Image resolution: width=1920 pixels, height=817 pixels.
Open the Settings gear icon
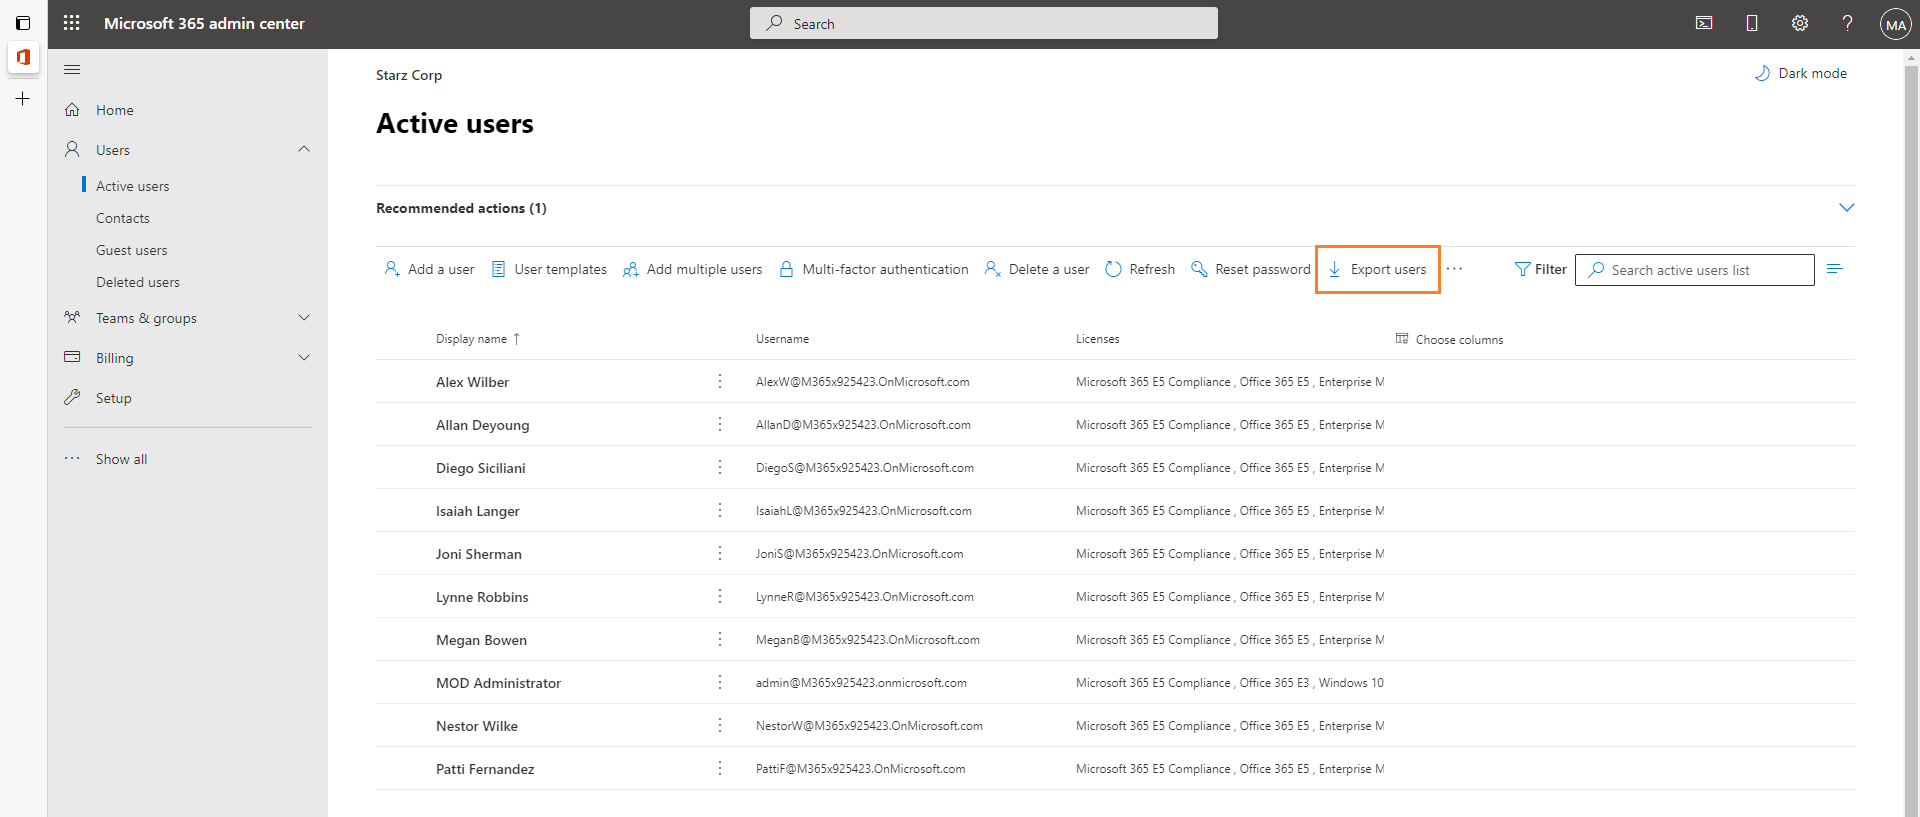tap(1800, 23)
